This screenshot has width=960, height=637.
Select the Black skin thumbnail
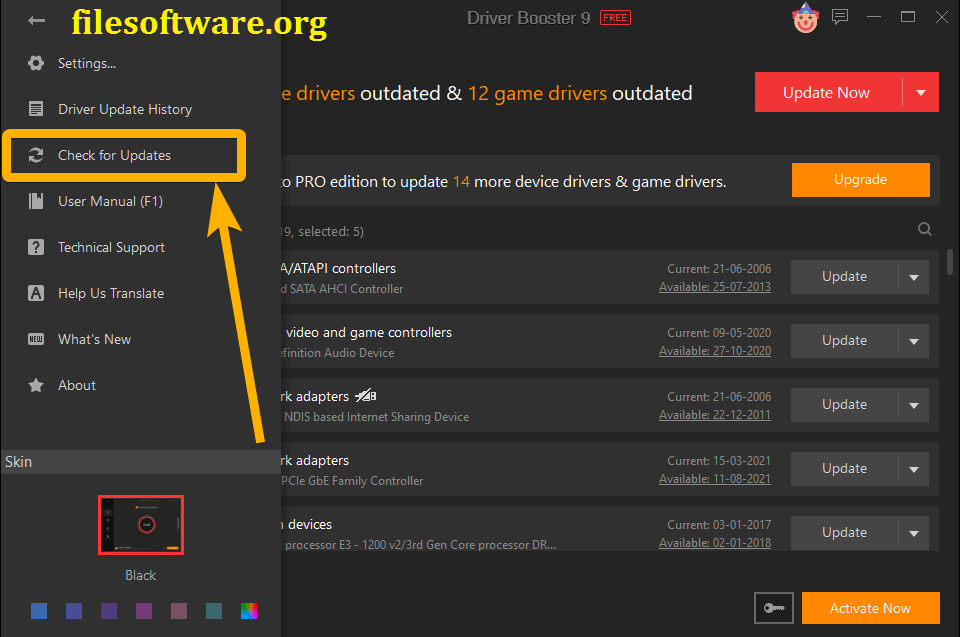(141, 525)
